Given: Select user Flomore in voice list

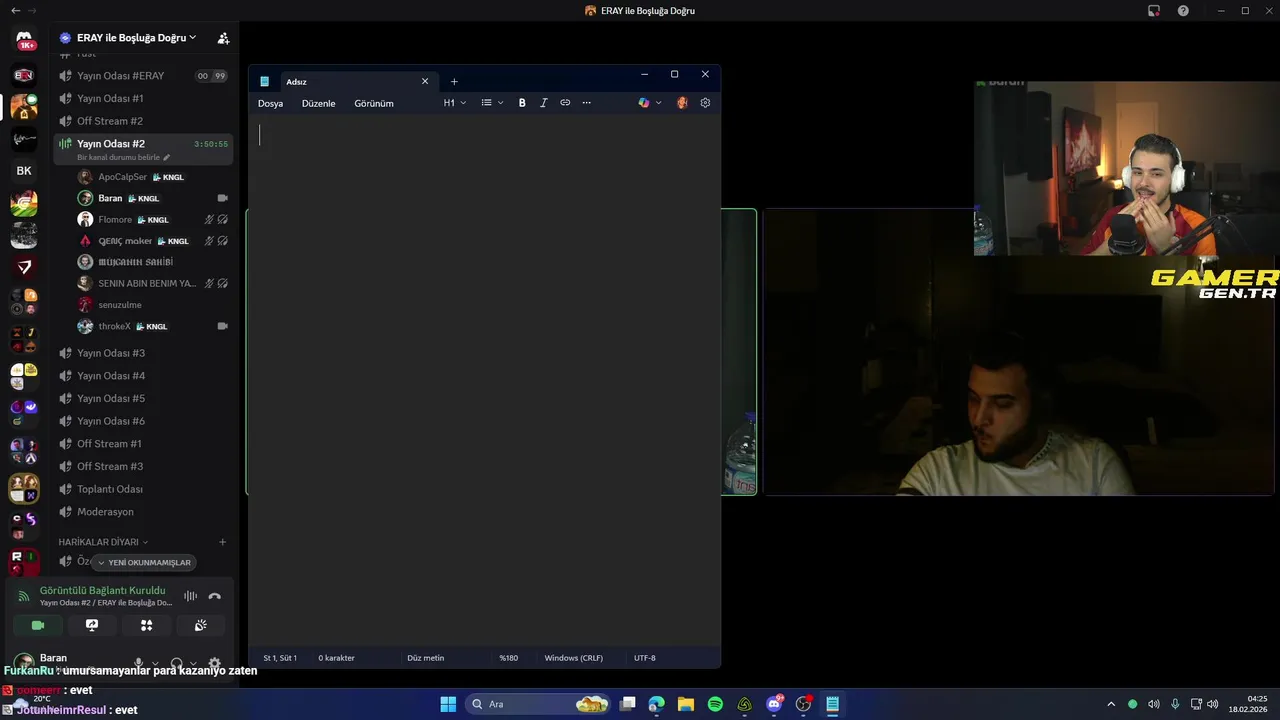Looking at the screenshot, I should 153,219.
